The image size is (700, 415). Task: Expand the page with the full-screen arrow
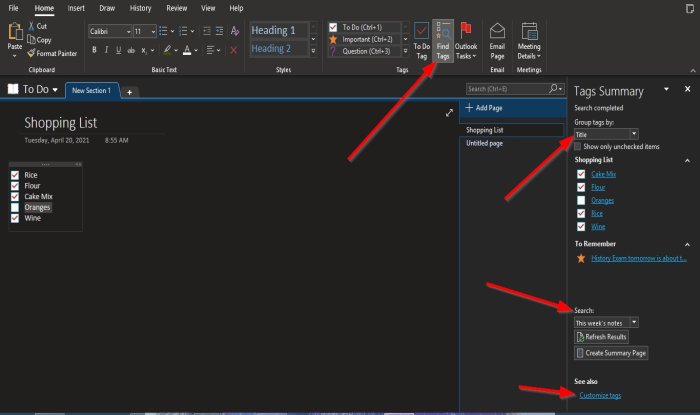coord(449,113)
